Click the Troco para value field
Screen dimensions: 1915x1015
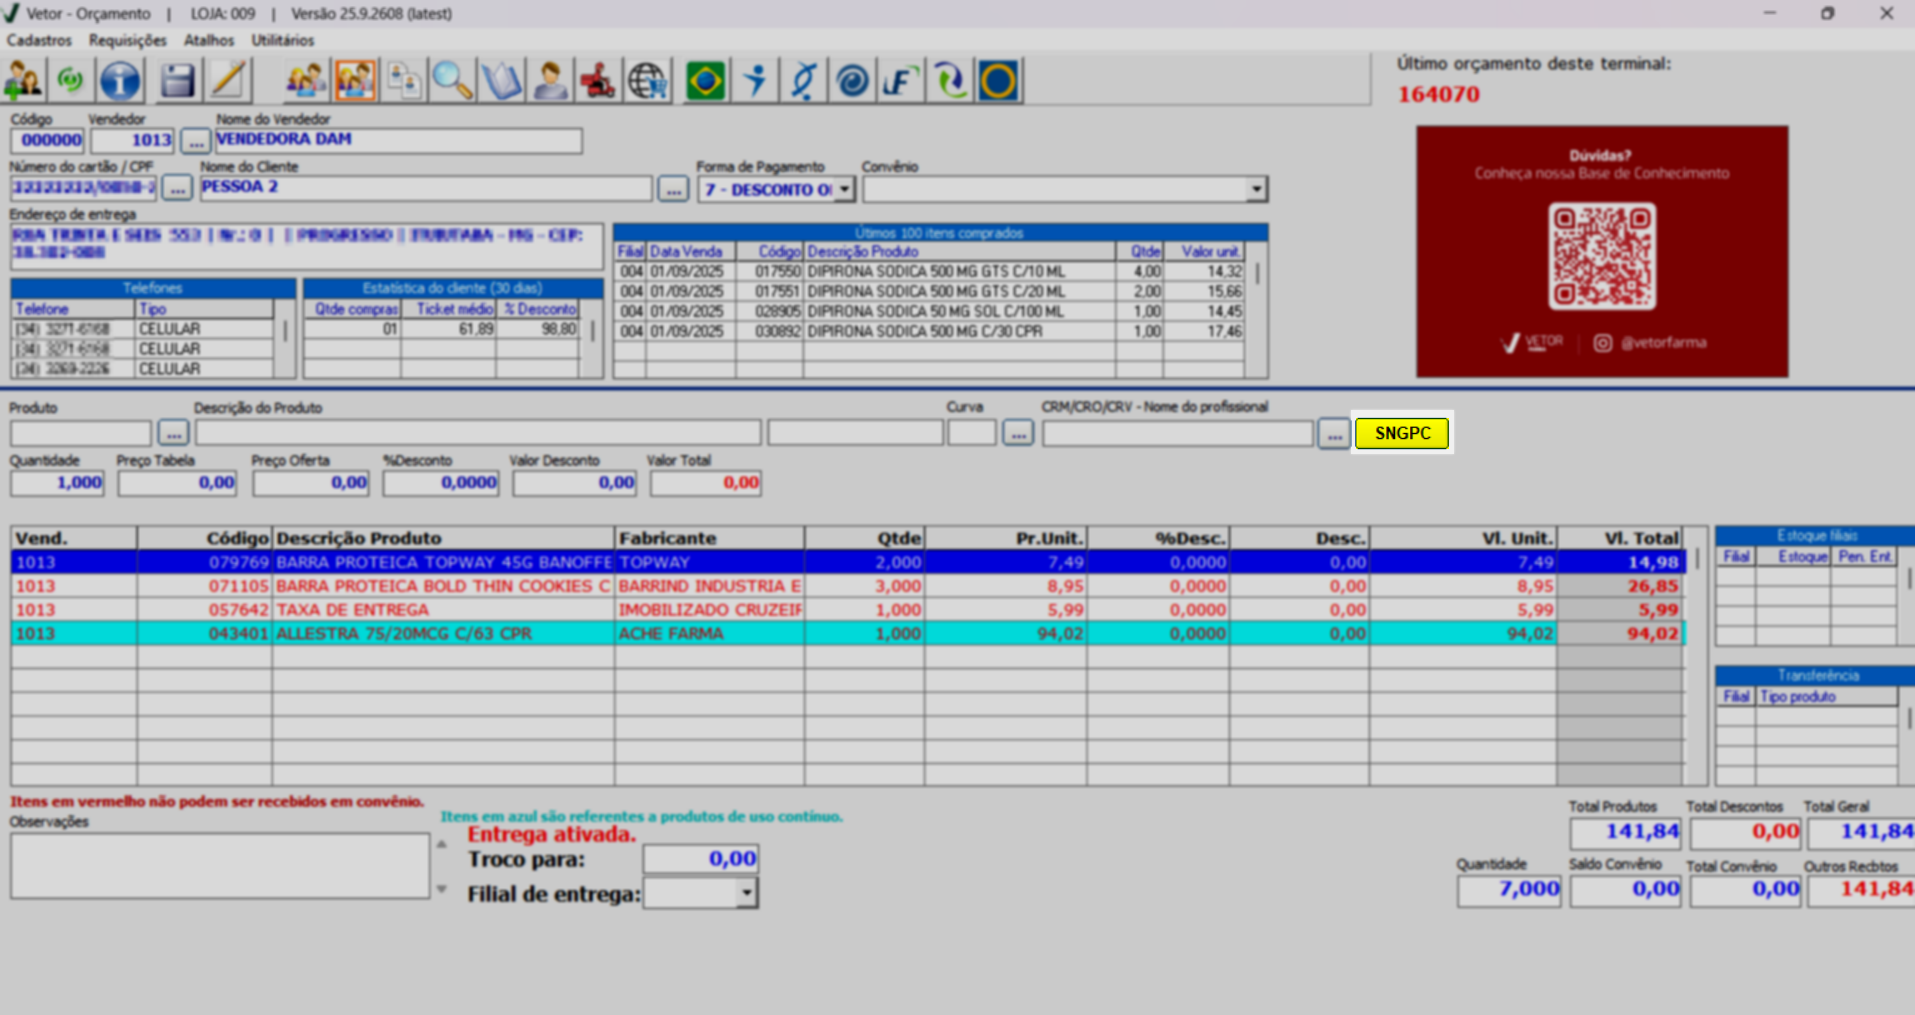(700, 859)
